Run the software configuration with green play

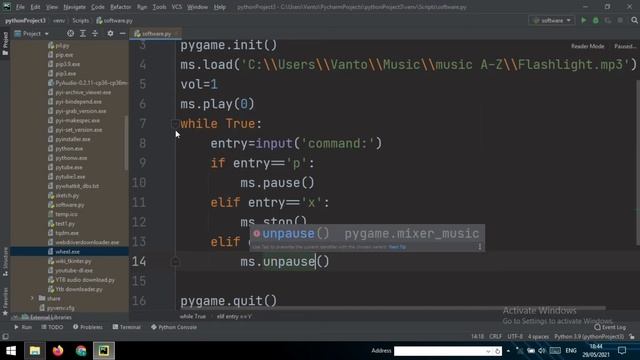point(584,20)
